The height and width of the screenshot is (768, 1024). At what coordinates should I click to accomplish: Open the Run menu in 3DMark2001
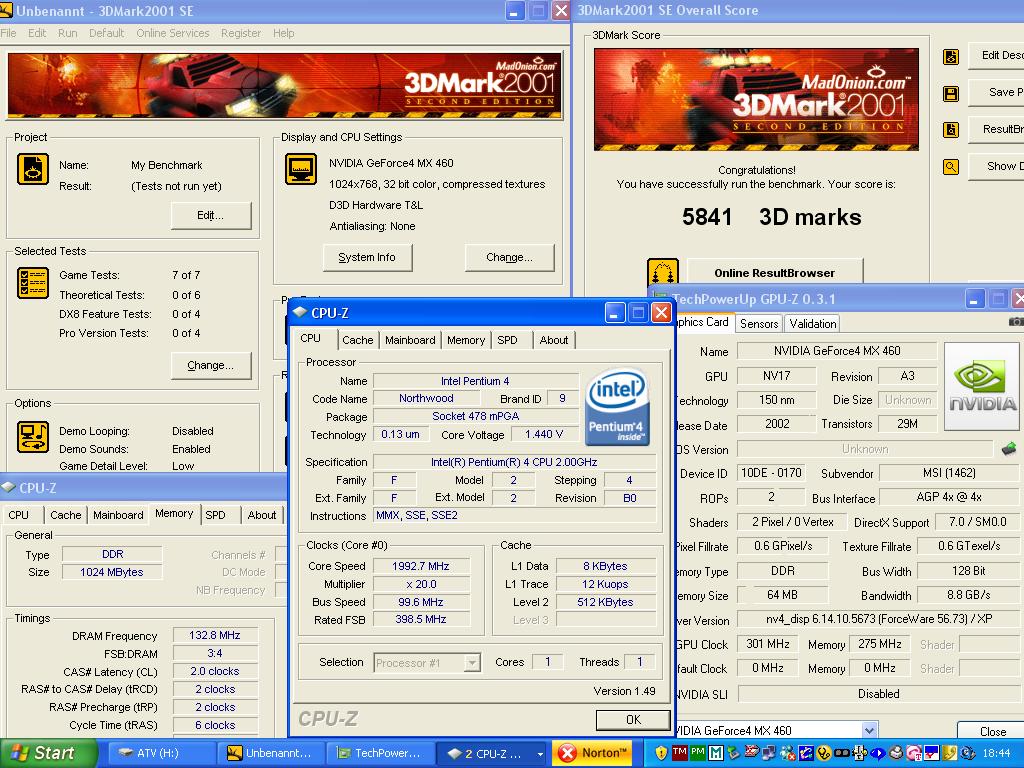(x=67, y=33)
